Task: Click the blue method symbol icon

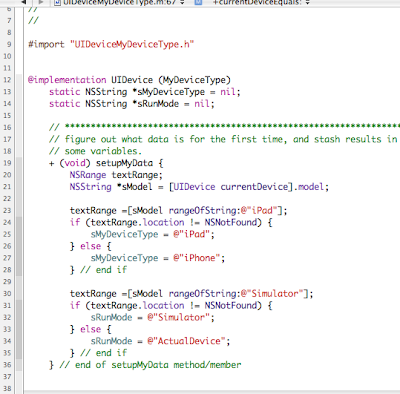Action: point(198,2)
